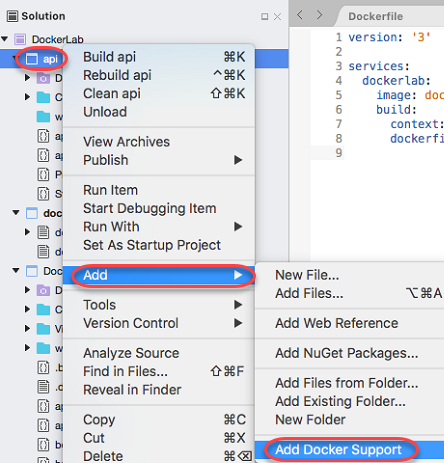The image size is (444, 463).
Task: Click the Solution pad icon
Action: 12,16
